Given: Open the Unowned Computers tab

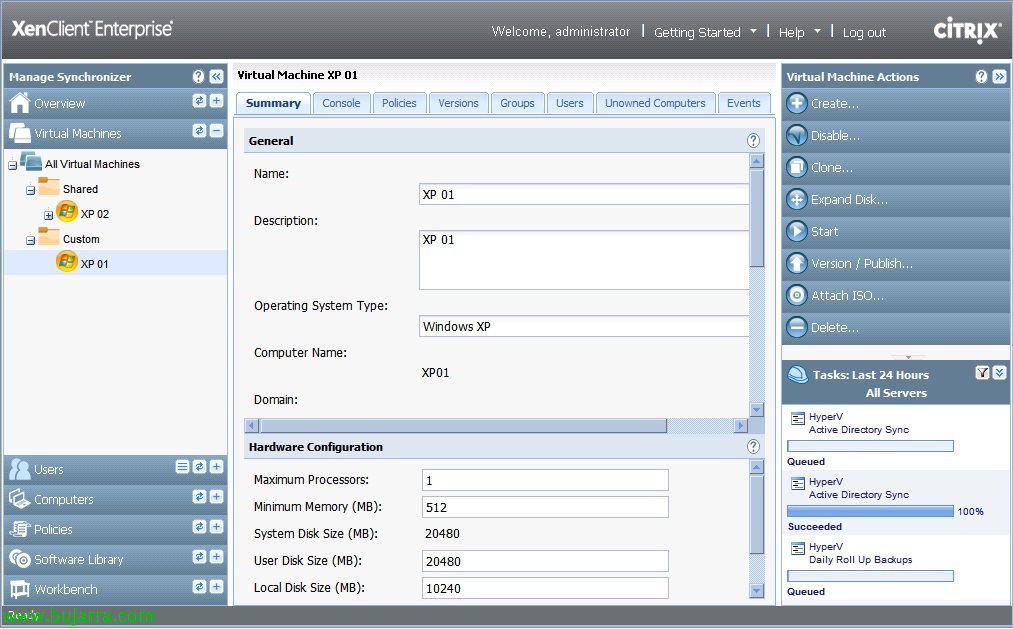Looking at the screenshot, I should click(655, 103).
